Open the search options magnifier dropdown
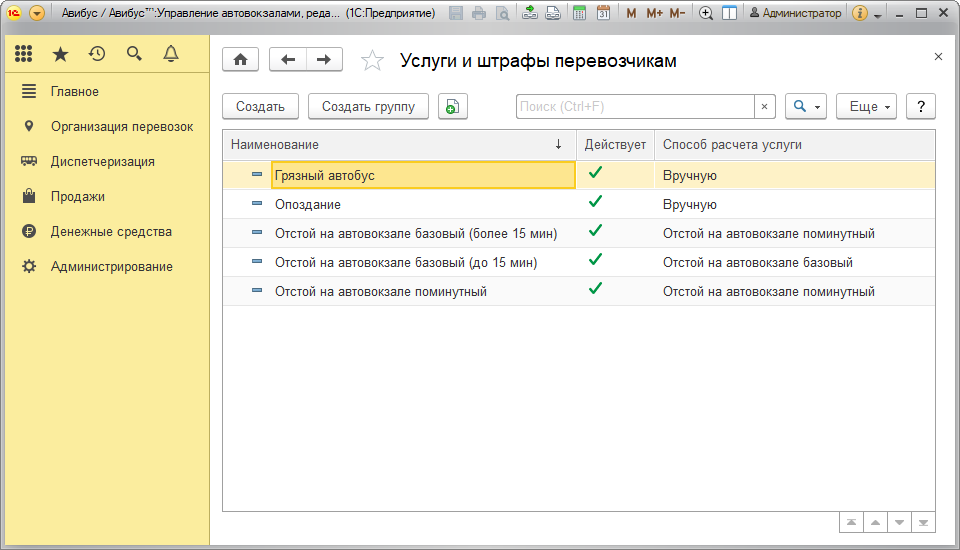 pos(805,107)
